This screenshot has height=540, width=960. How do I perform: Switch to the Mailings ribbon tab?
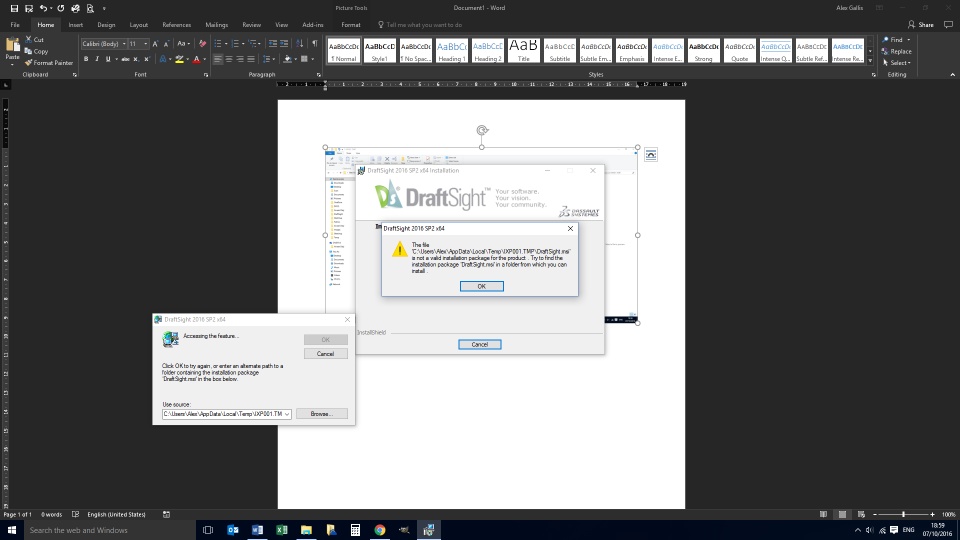pos(216,25)
